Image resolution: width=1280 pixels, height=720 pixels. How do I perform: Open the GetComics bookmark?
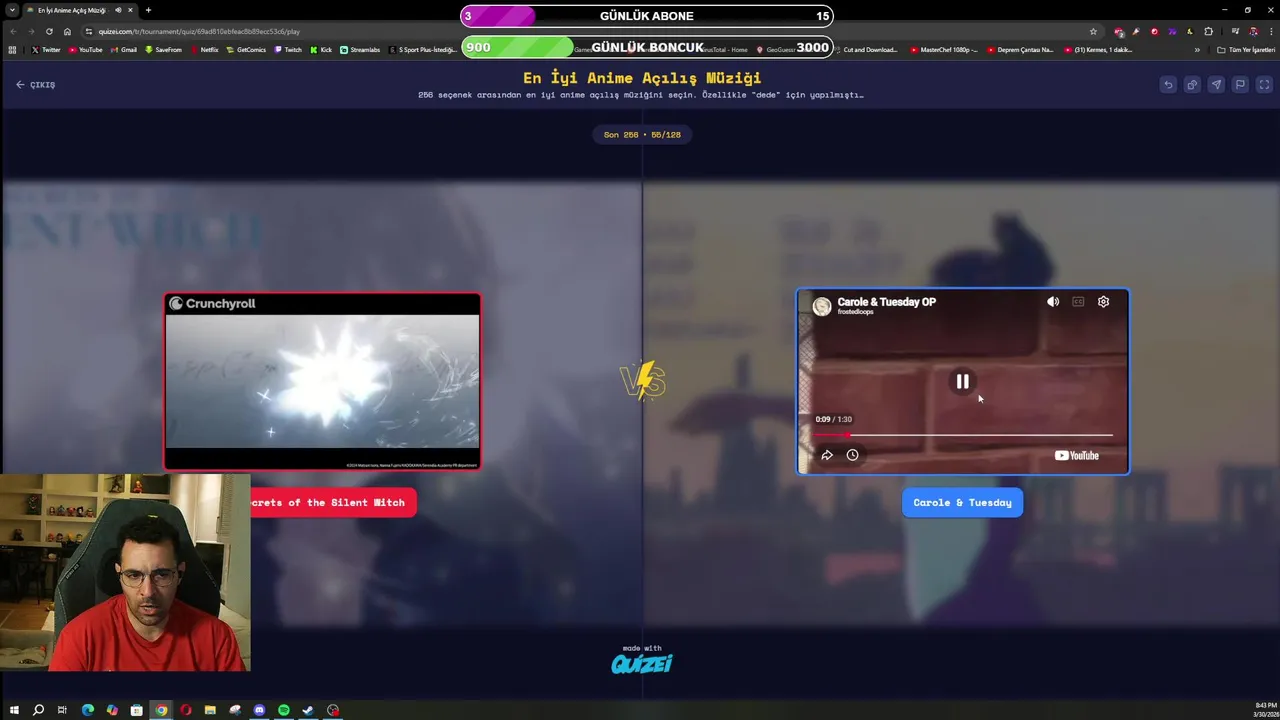246,49
